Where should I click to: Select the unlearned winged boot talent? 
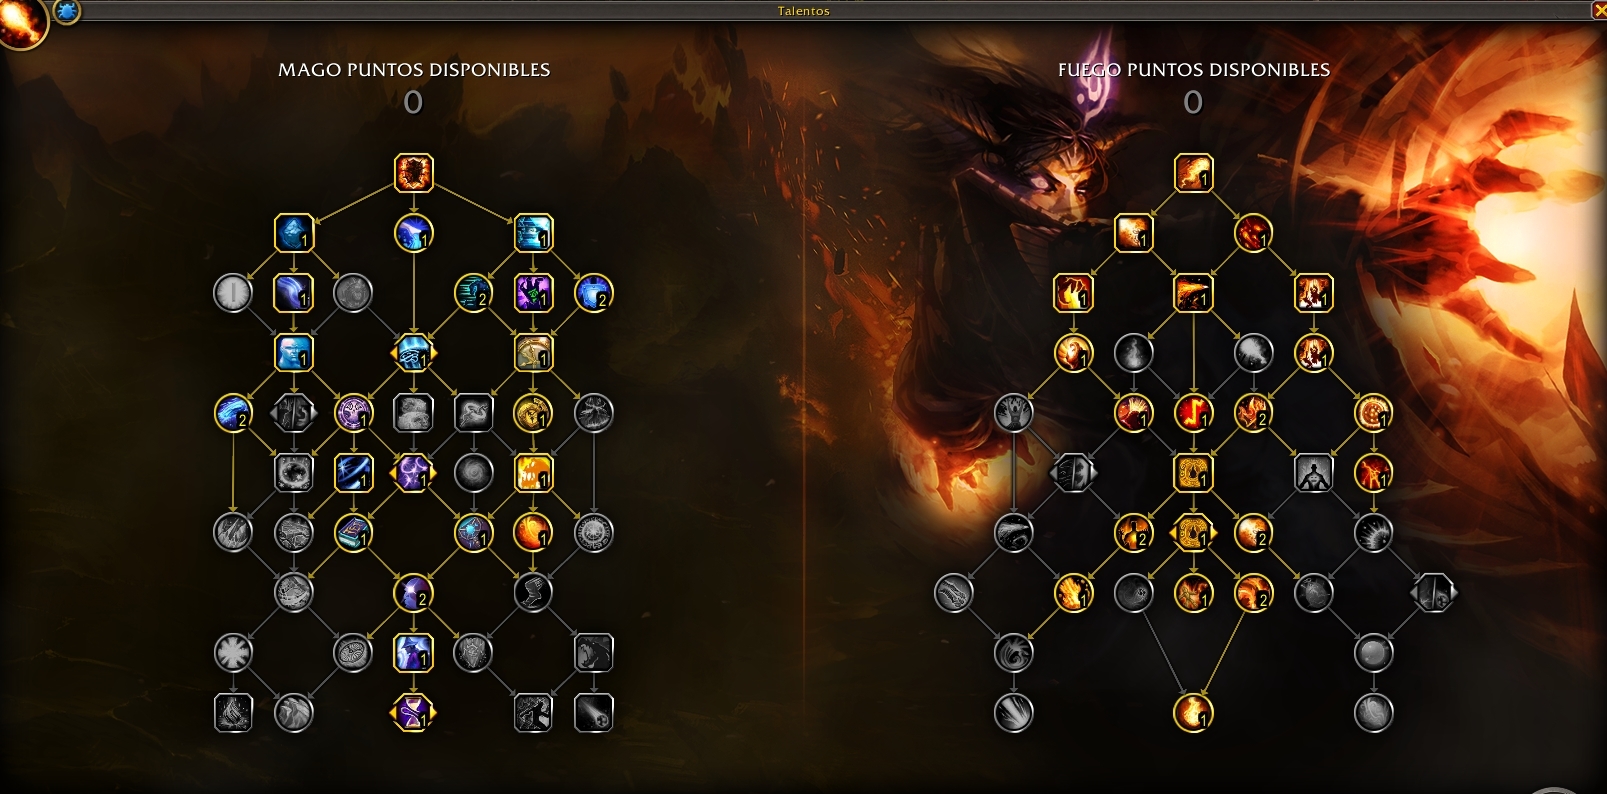(533, 593)
